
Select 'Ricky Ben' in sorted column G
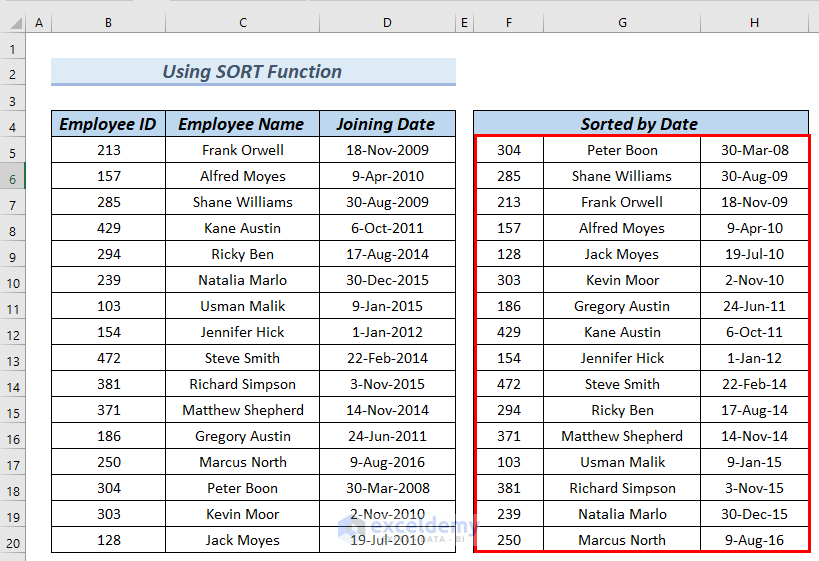[622, 410]
